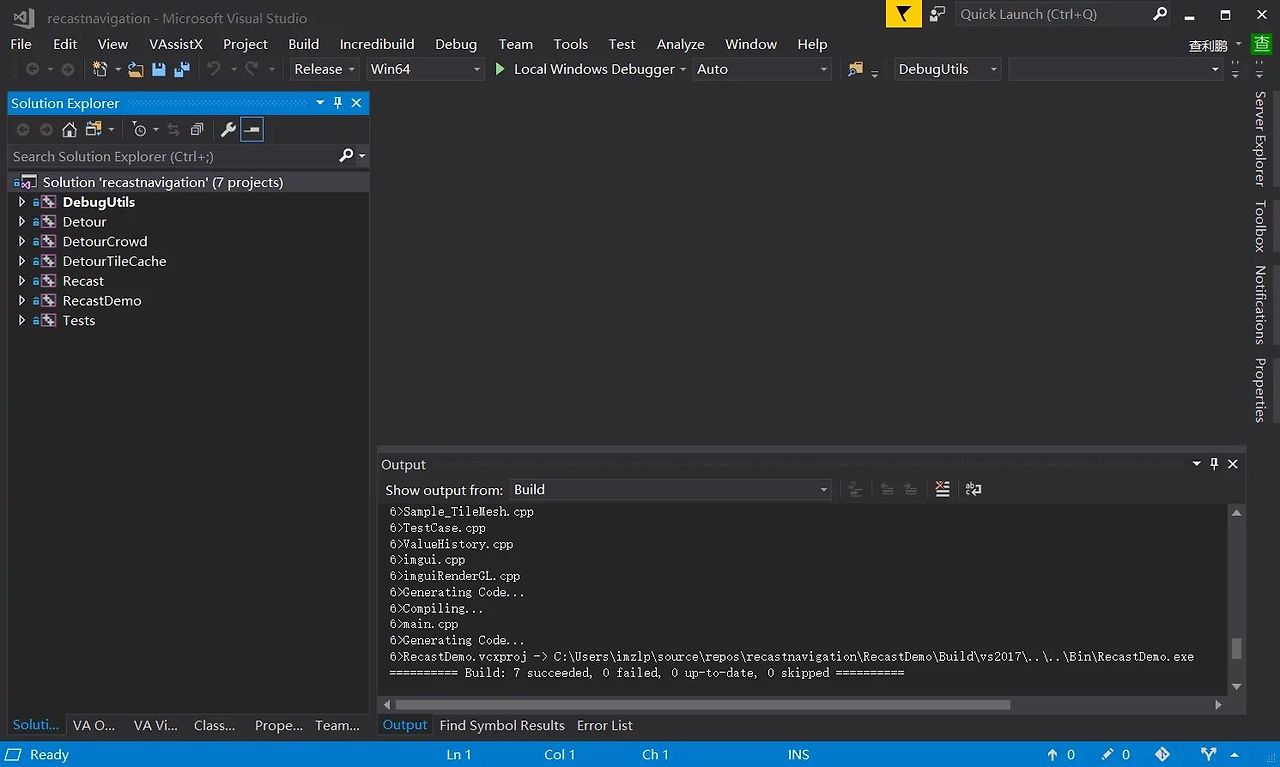
Task: Click the Quick Launch magnifier icon
Action: pyautogui.click(x=1160, y=14)
